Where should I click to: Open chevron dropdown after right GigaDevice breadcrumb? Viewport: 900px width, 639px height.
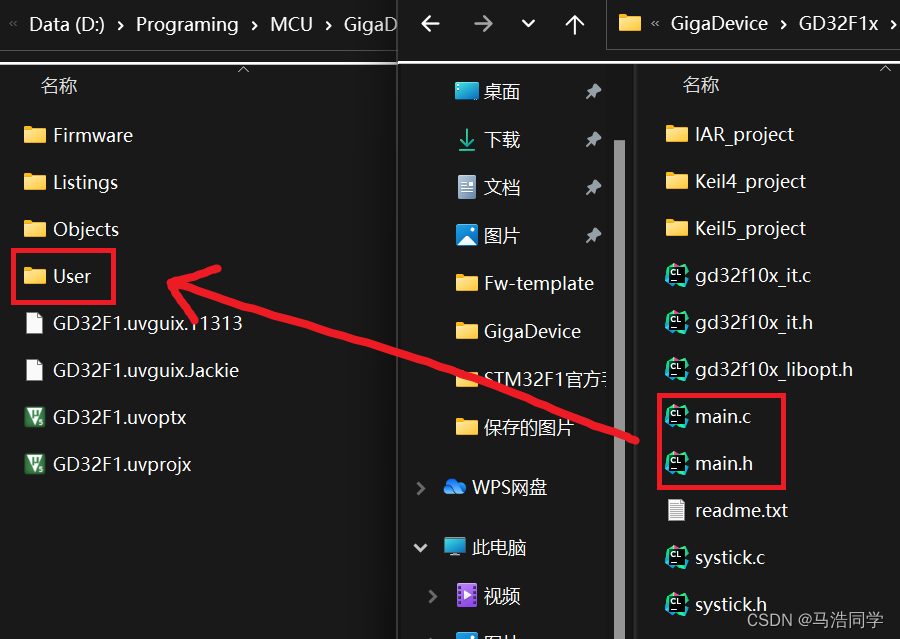(x=783, y=24)
